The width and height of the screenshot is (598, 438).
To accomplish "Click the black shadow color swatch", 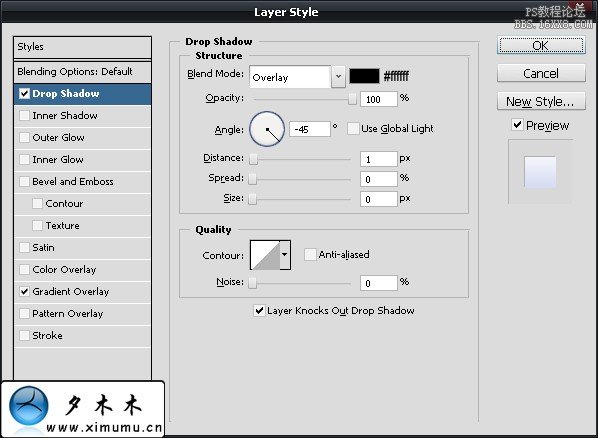I will (x=365, y=76).
